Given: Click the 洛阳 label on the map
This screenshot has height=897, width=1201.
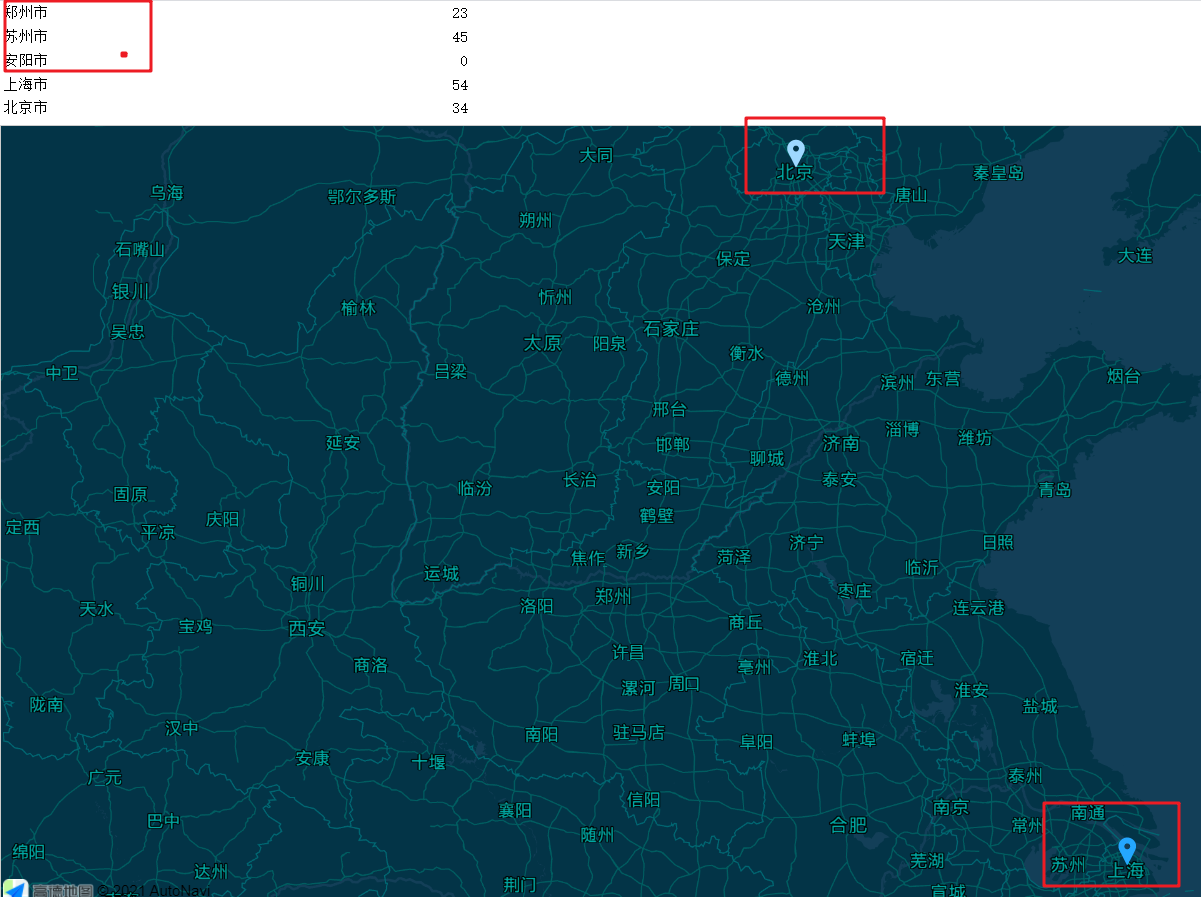Looking at the screenshot, I should coord(537,605).
